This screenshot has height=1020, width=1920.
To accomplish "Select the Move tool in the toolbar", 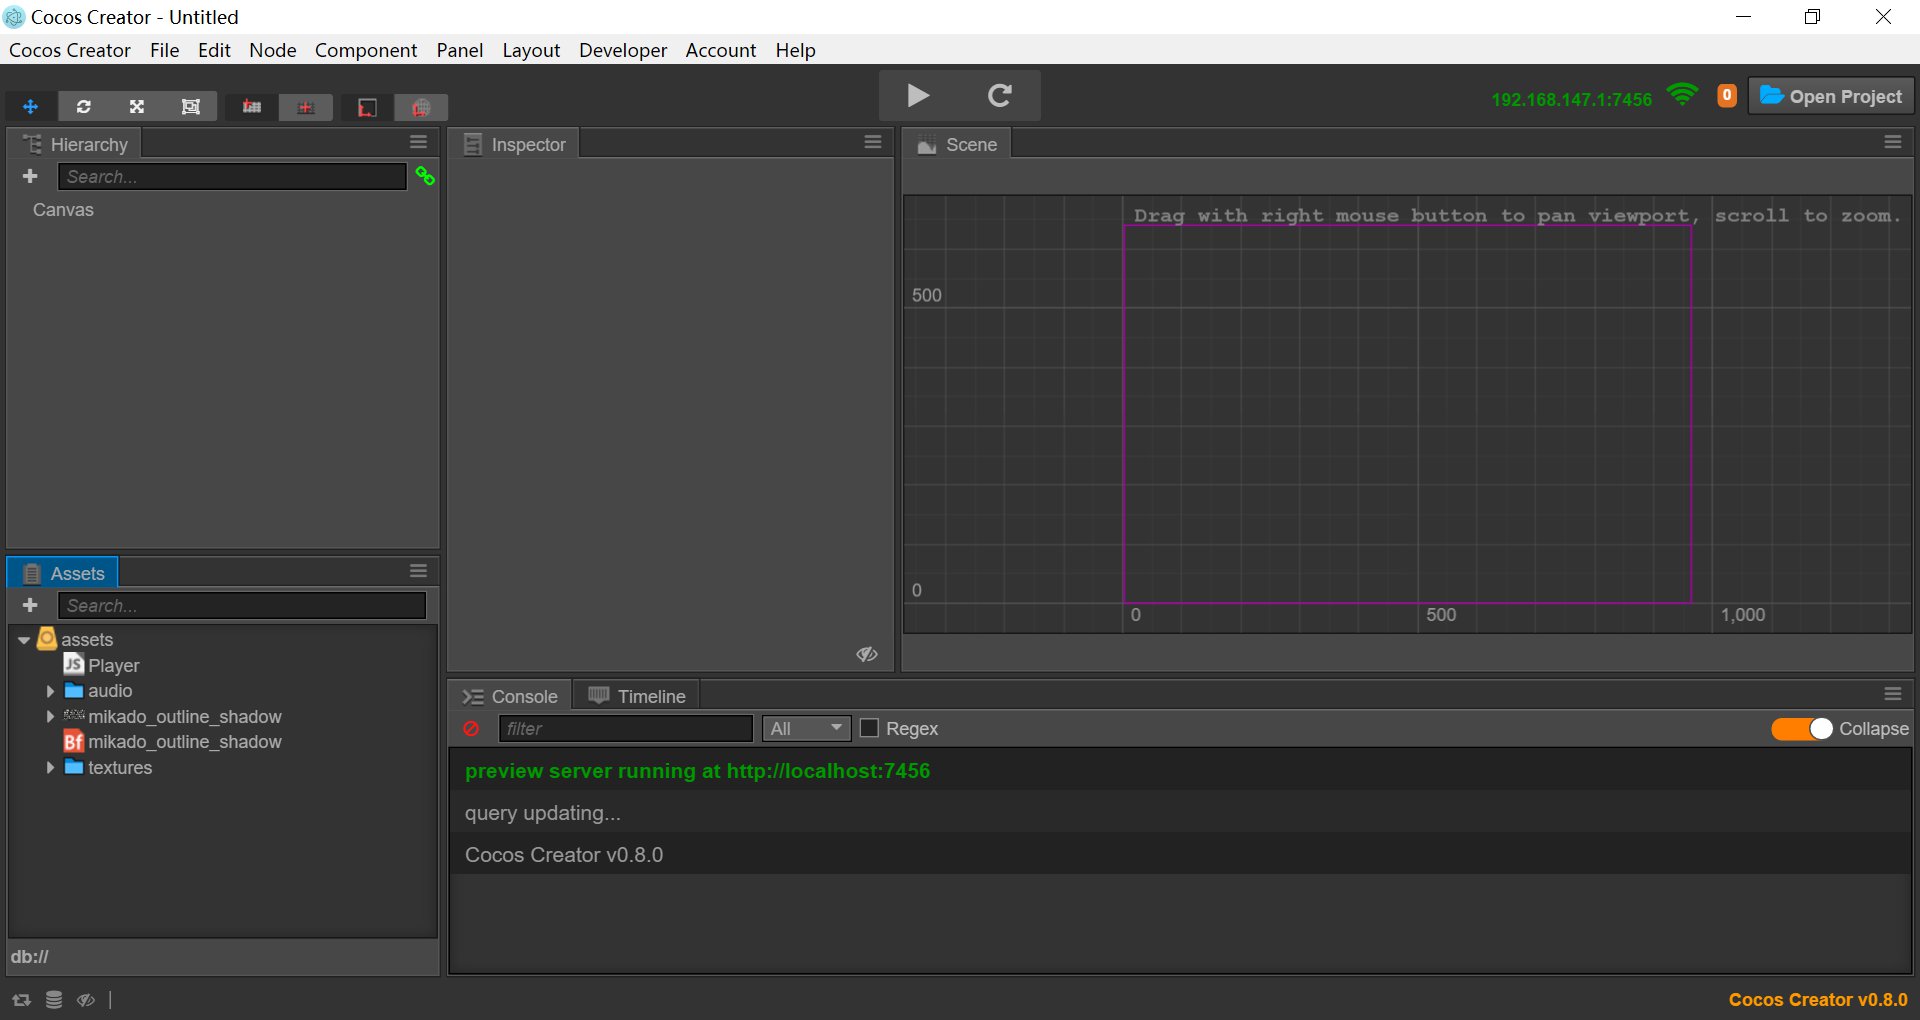I will coord(31,106).
